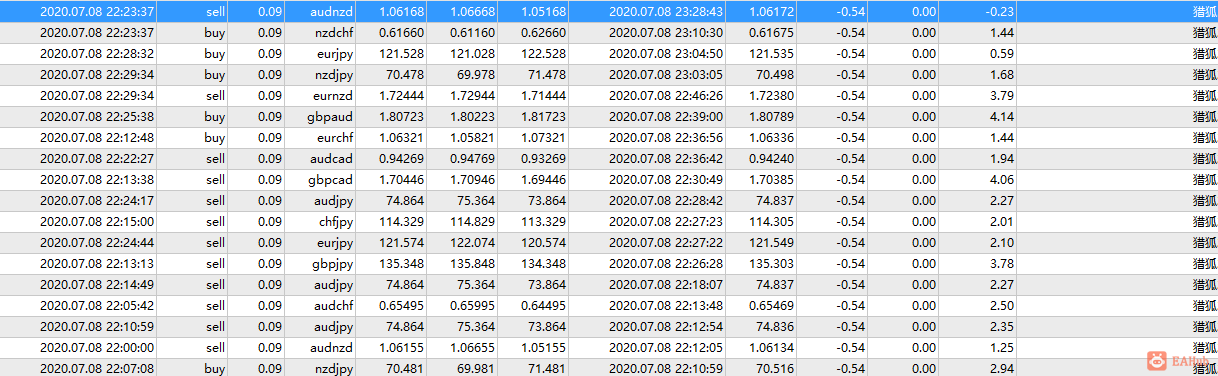Click open time 2020.07.08 22:15:00

(97, 222)
